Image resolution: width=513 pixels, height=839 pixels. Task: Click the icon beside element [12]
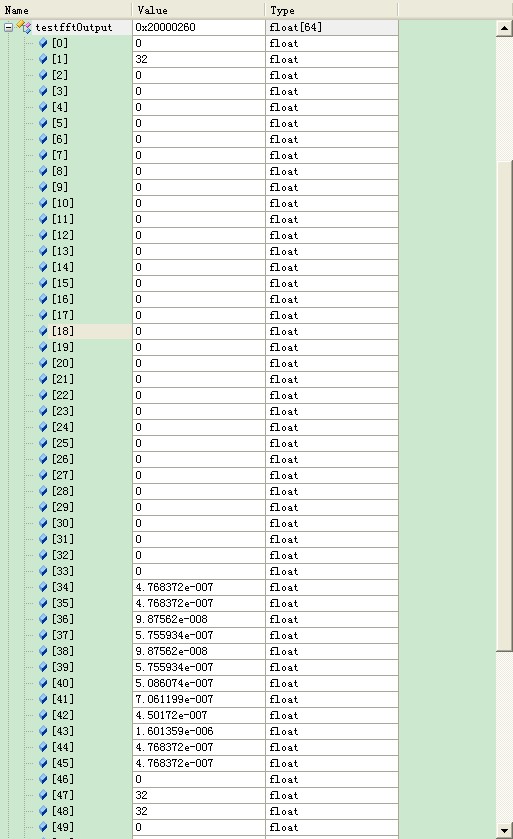tap(43, 235)
